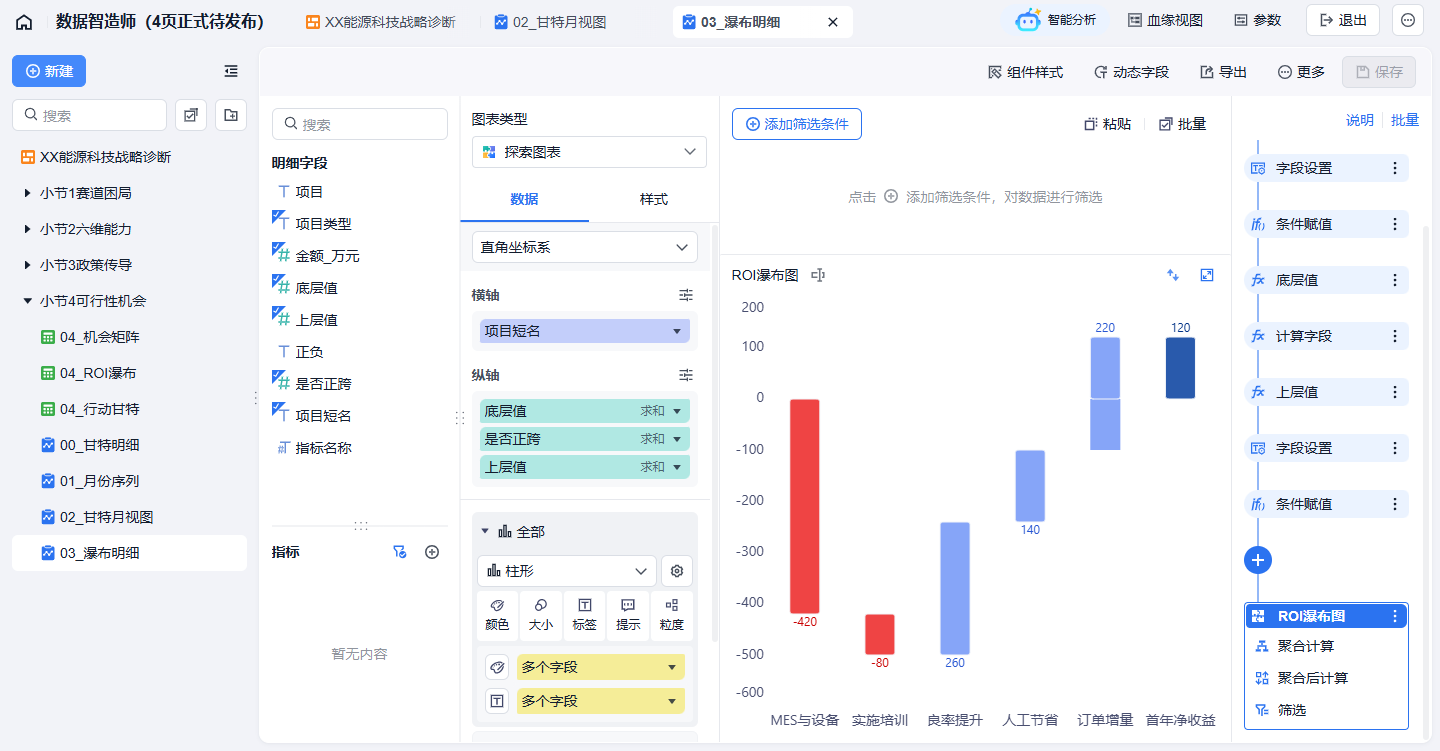Click the 说明 link

coord(1360,120)
